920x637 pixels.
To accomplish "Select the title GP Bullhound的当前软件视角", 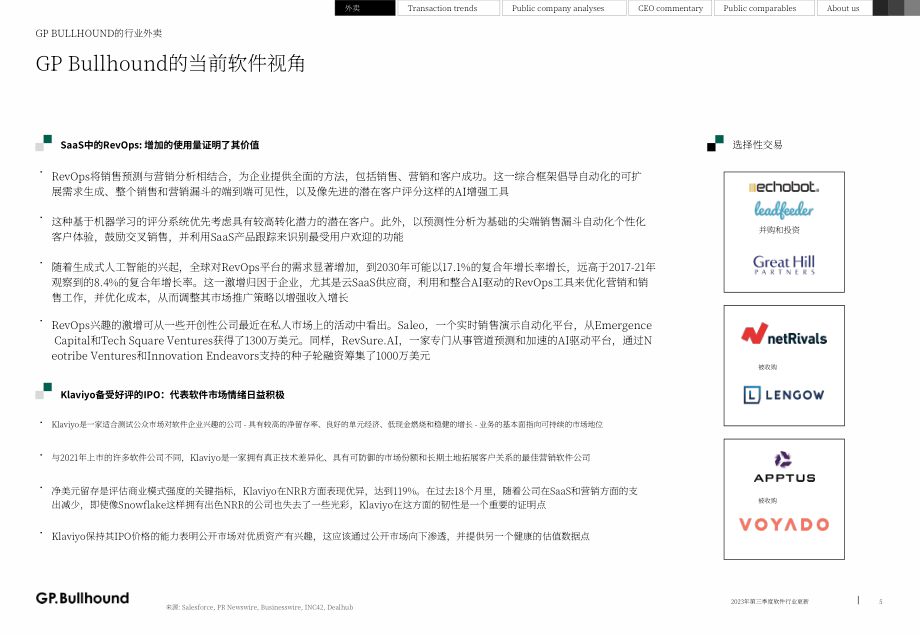I will [x=170, y=63].
